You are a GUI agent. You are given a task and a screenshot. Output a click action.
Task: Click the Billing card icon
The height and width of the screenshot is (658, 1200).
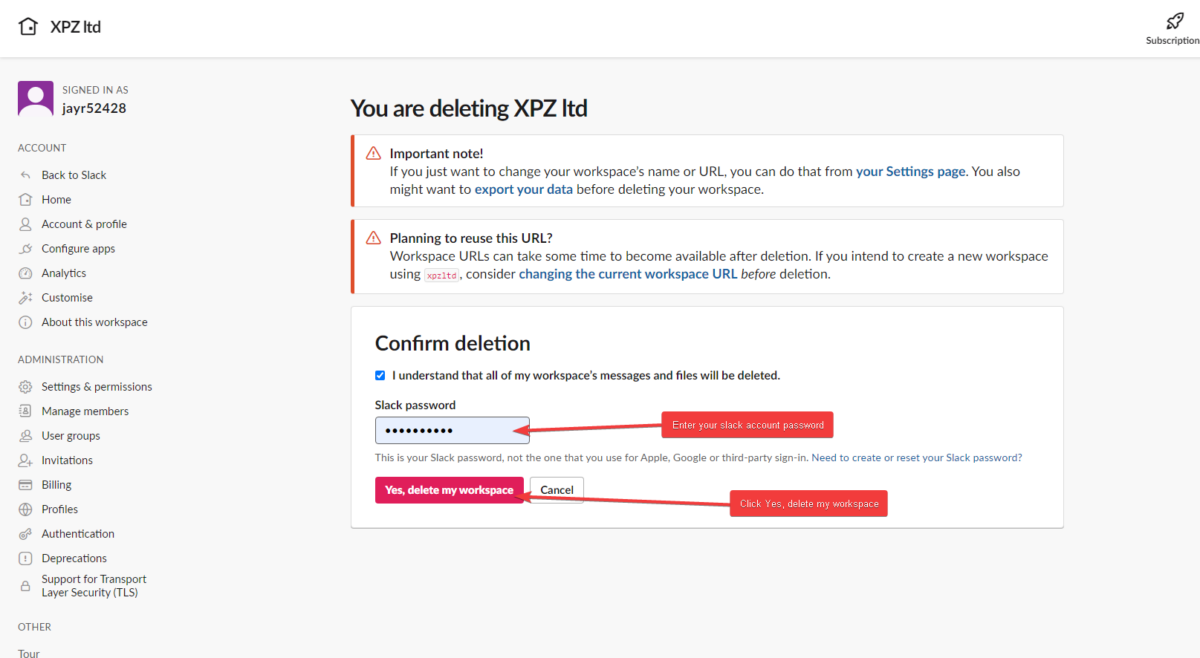coord(25,485)
